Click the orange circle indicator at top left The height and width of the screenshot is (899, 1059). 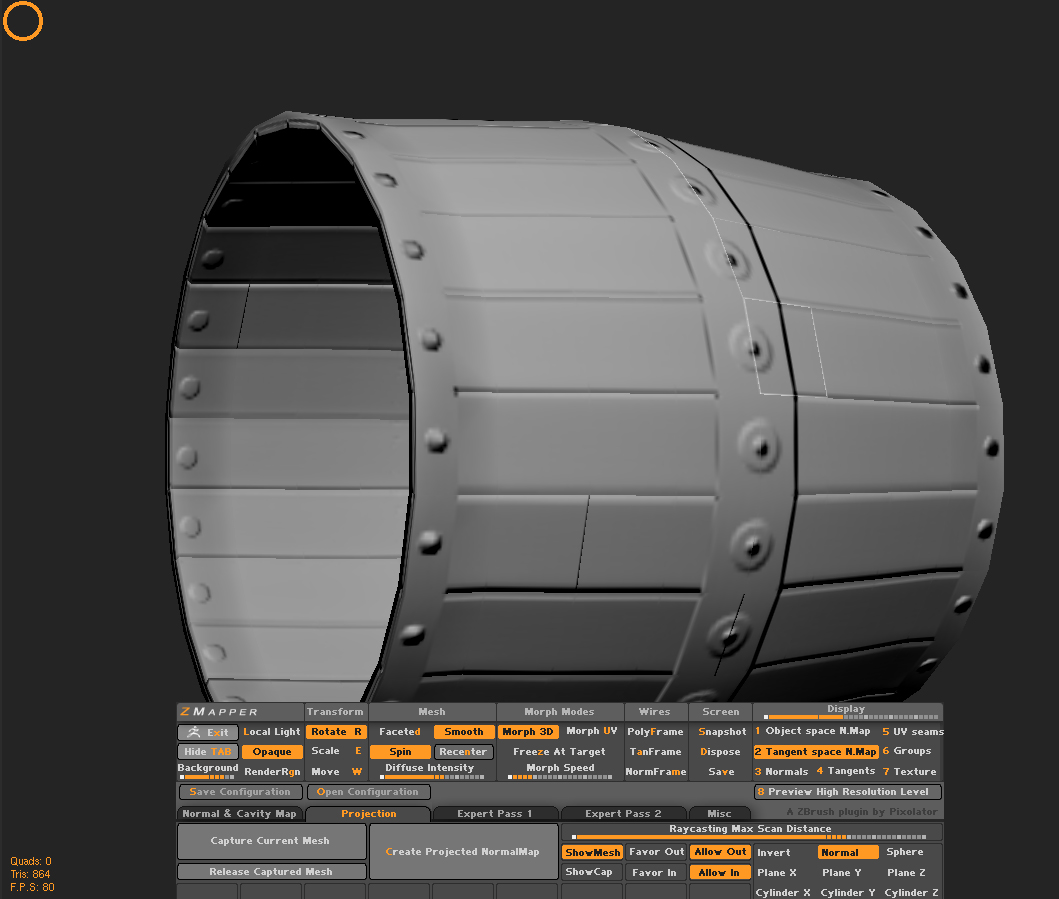(22, 20)
